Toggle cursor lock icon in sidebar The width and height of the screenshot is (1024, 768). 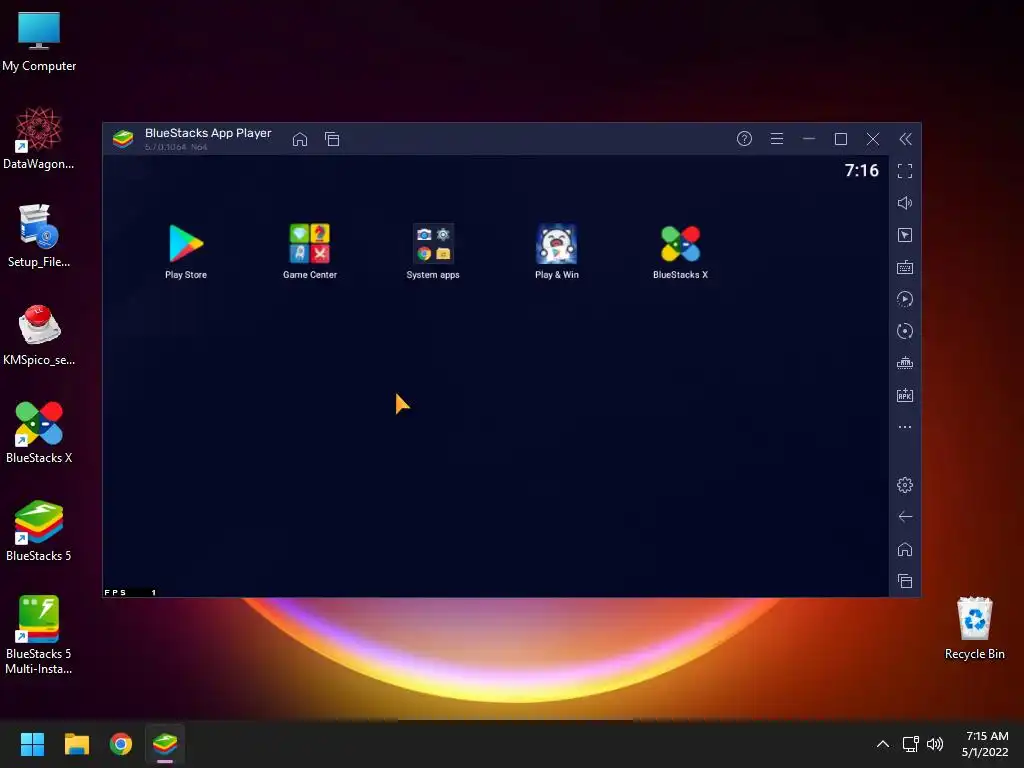(904, 235)
